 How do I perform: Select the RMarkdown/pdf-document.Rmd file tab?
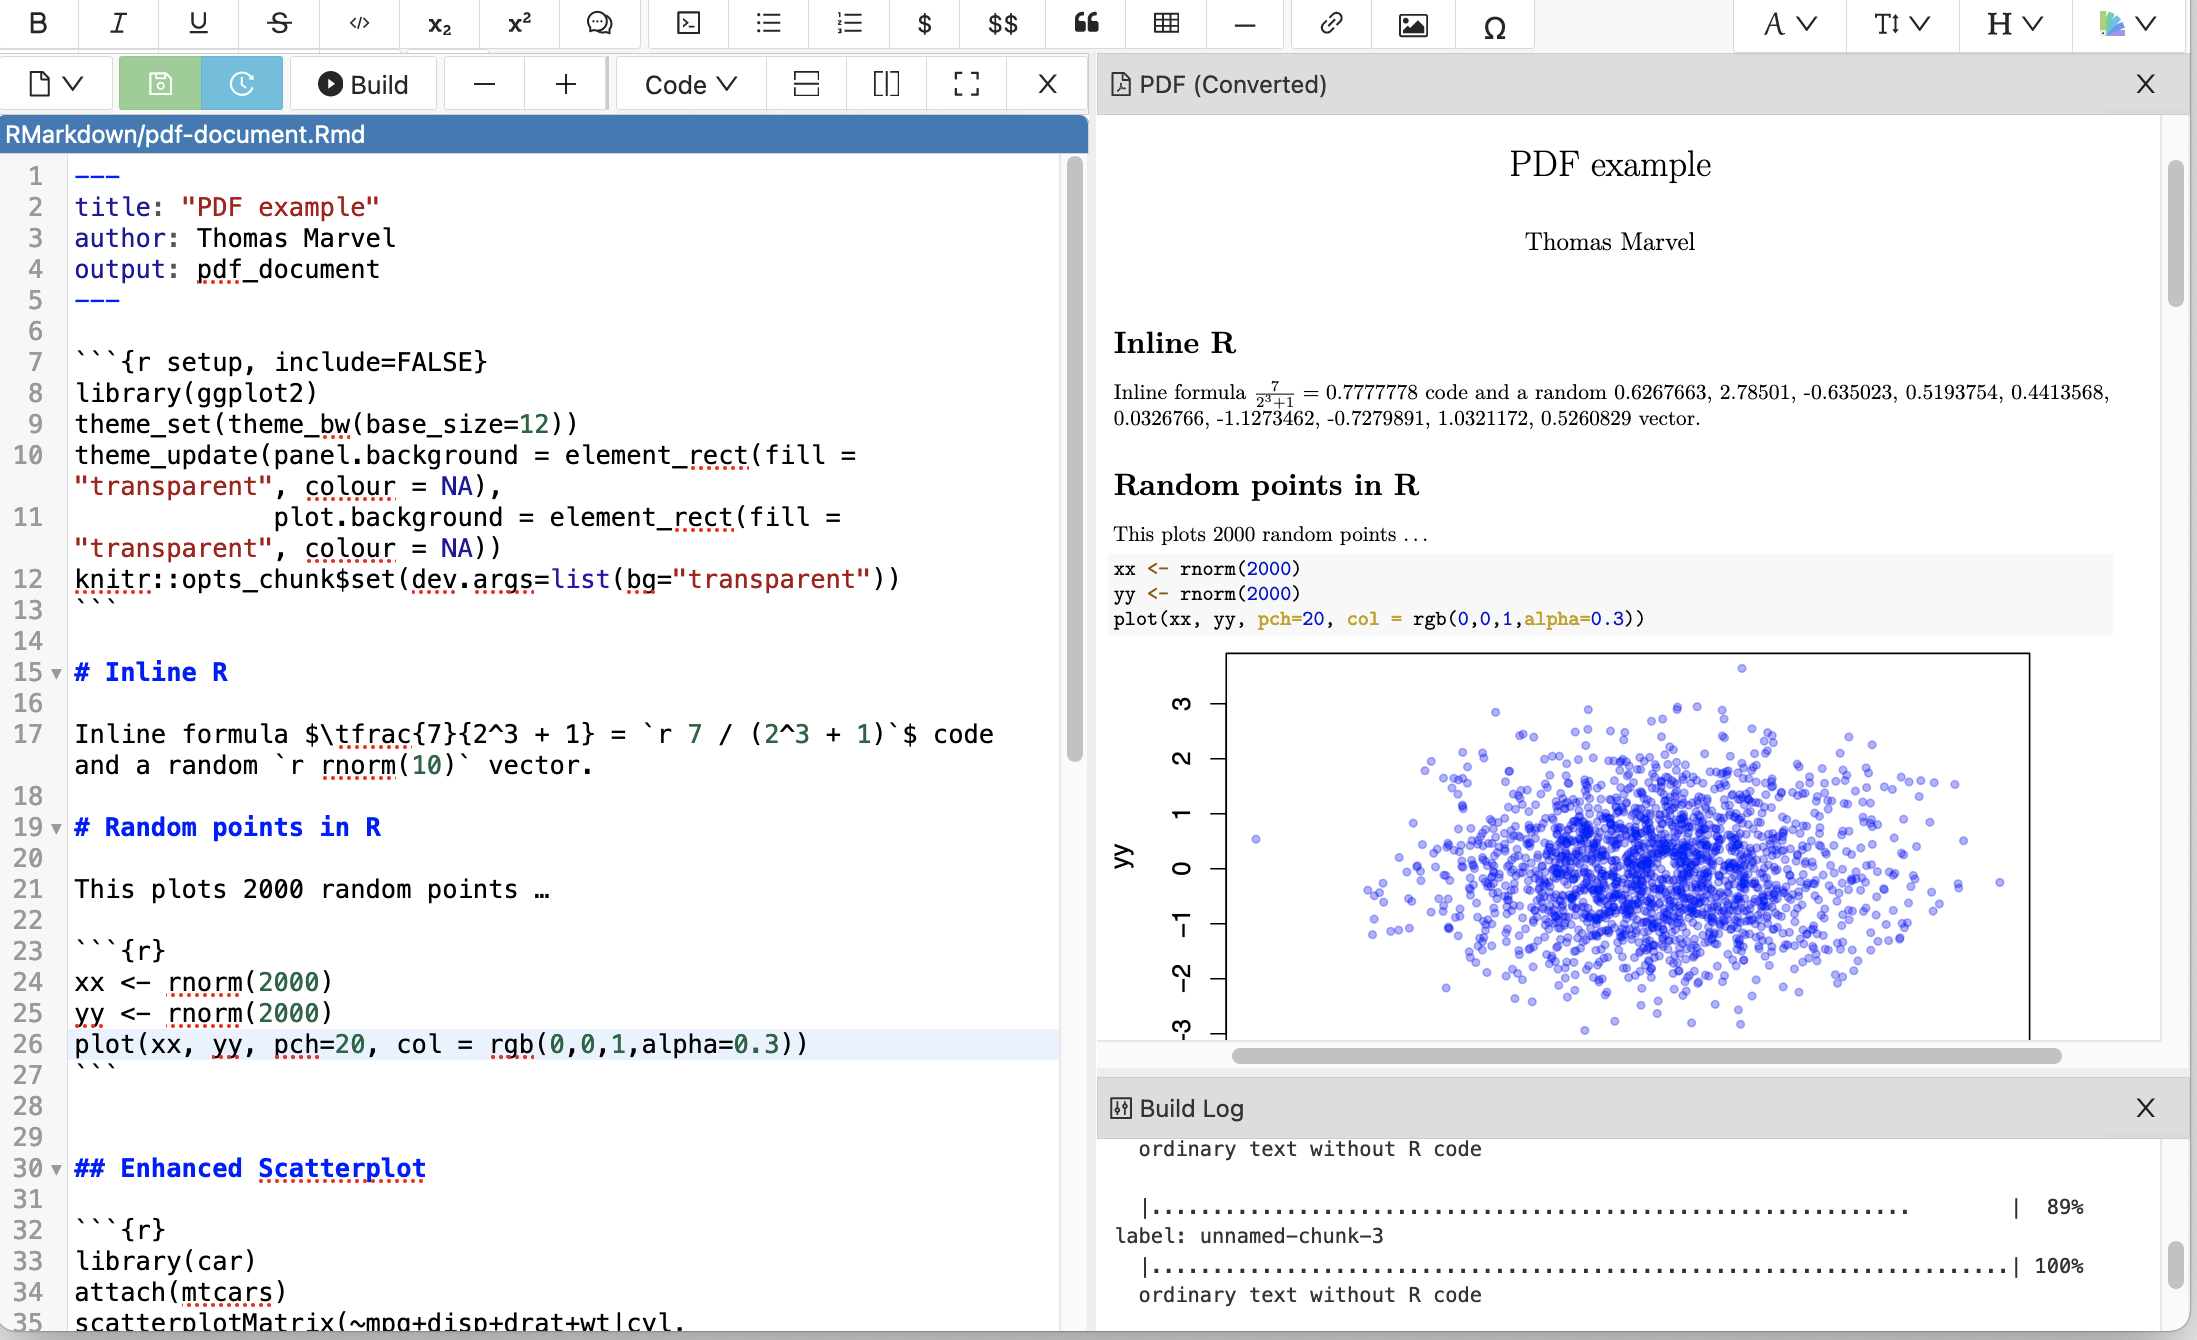[185, 135]
